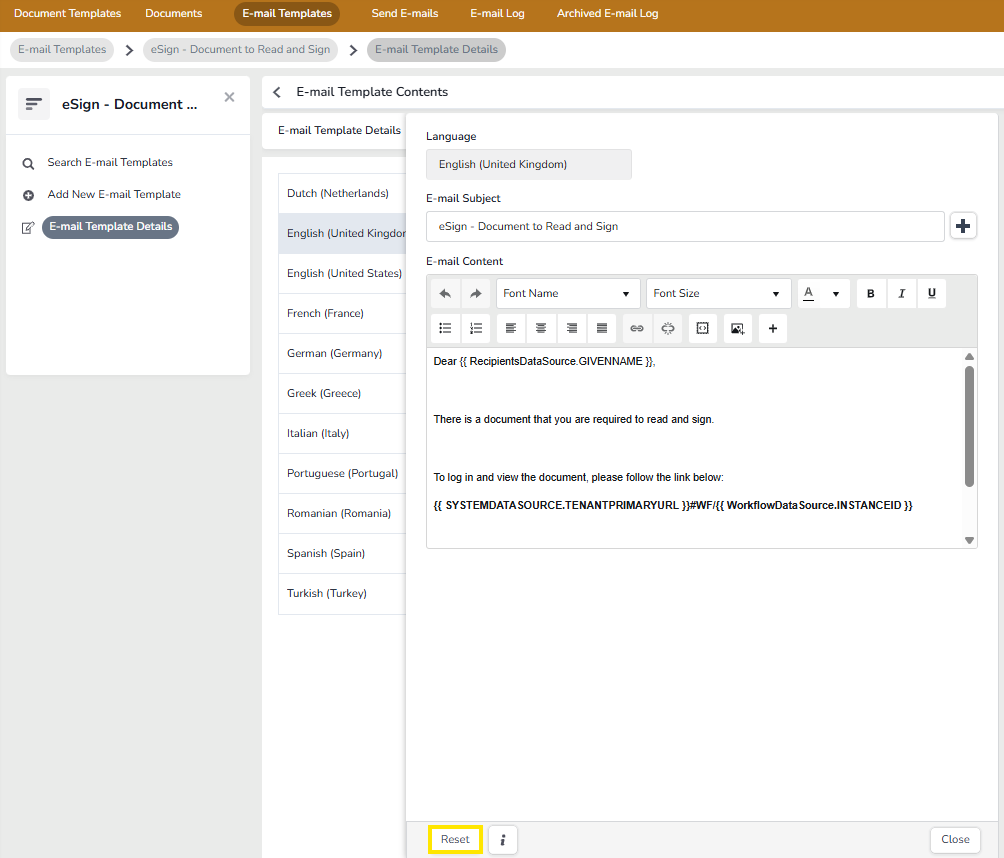Viewport: 1004px width, 858px height.
Task: Select the German (Germany) language
Action: point(342,353)
